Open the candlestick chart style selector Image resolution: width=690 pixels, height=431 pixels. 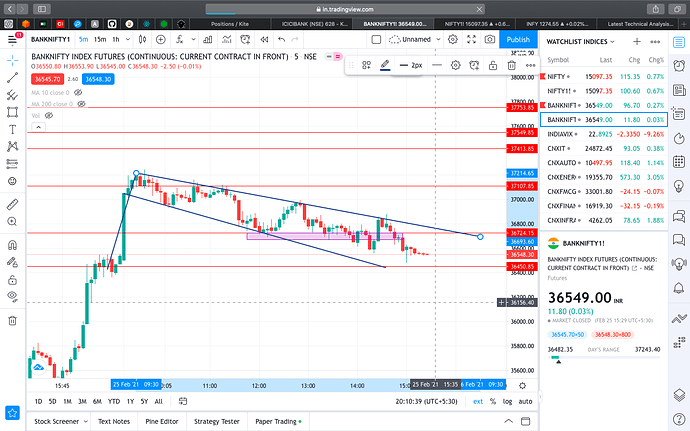click(x=142, y=40)
